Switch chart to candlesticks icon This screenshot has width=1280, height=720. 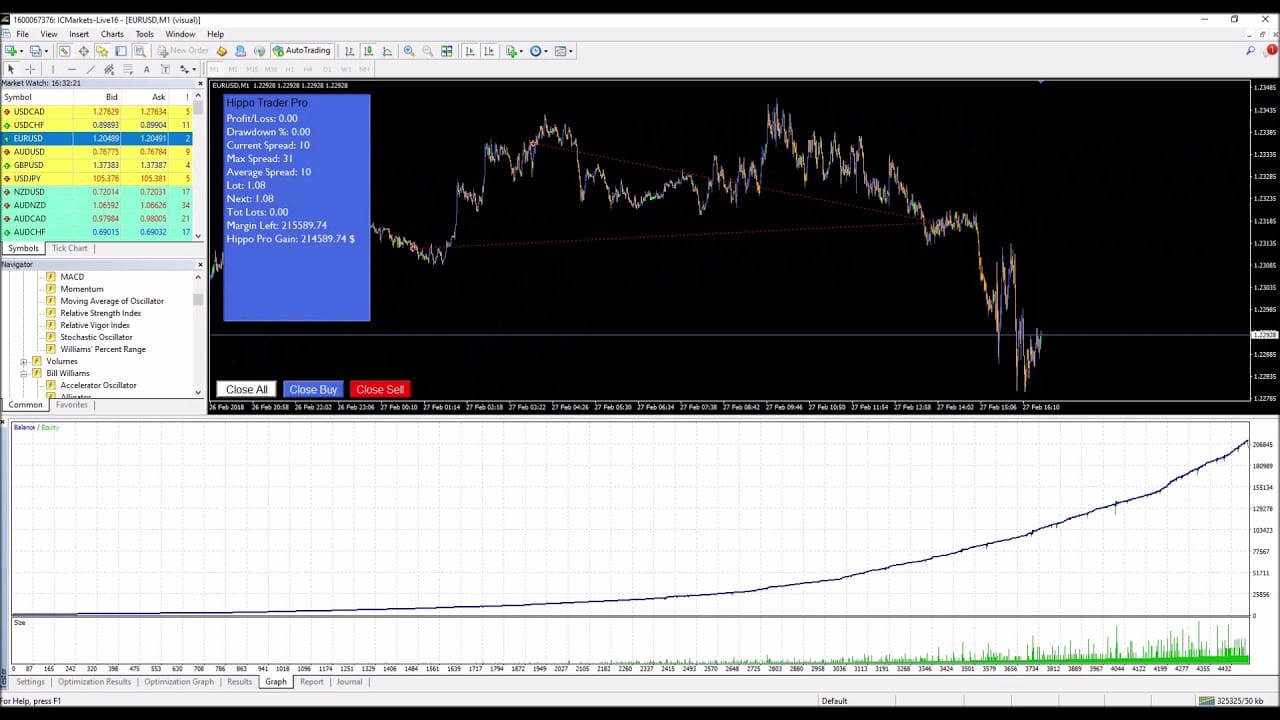tap(368, 51)
